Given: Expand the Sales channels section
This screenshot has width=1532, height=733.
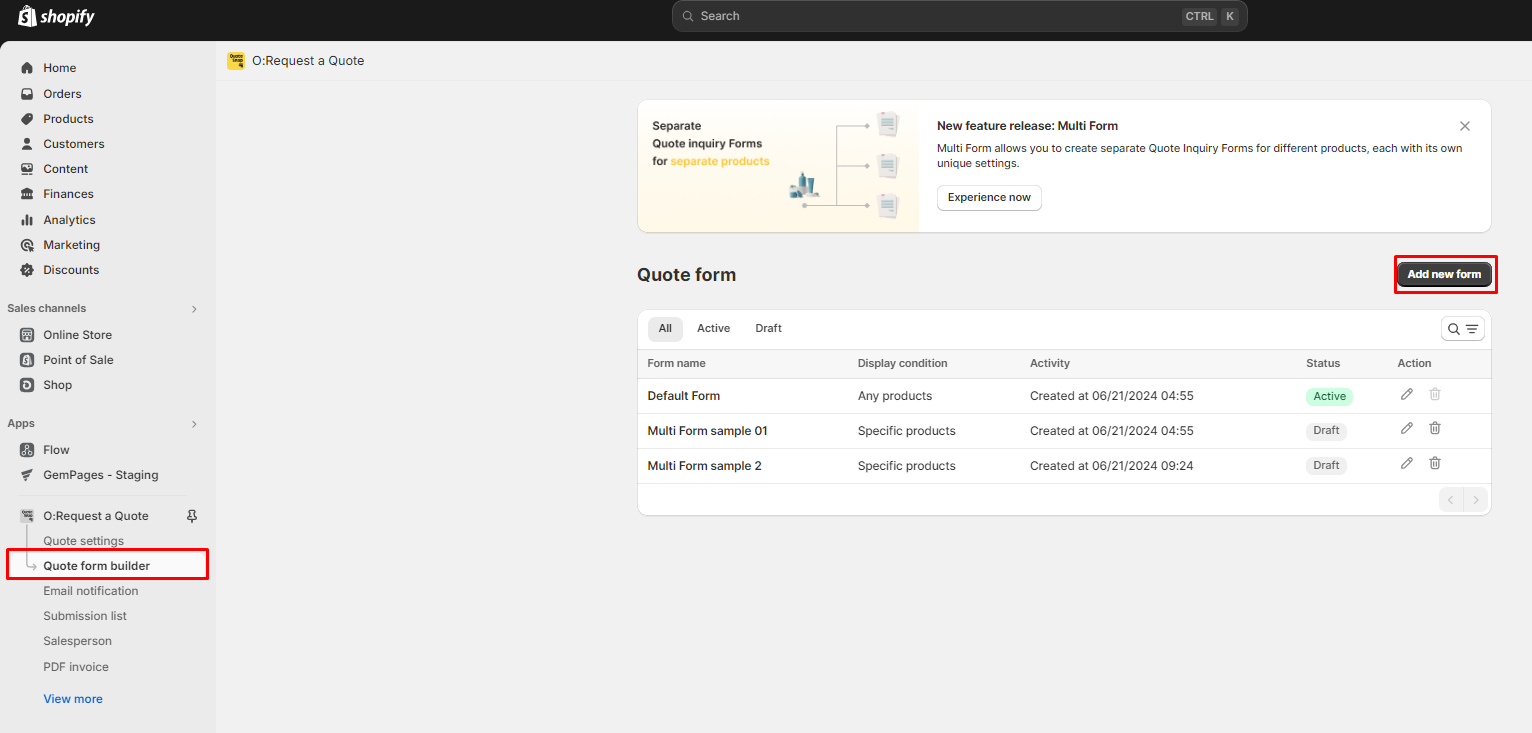Looking at the screenshot, I should [193, 308].
